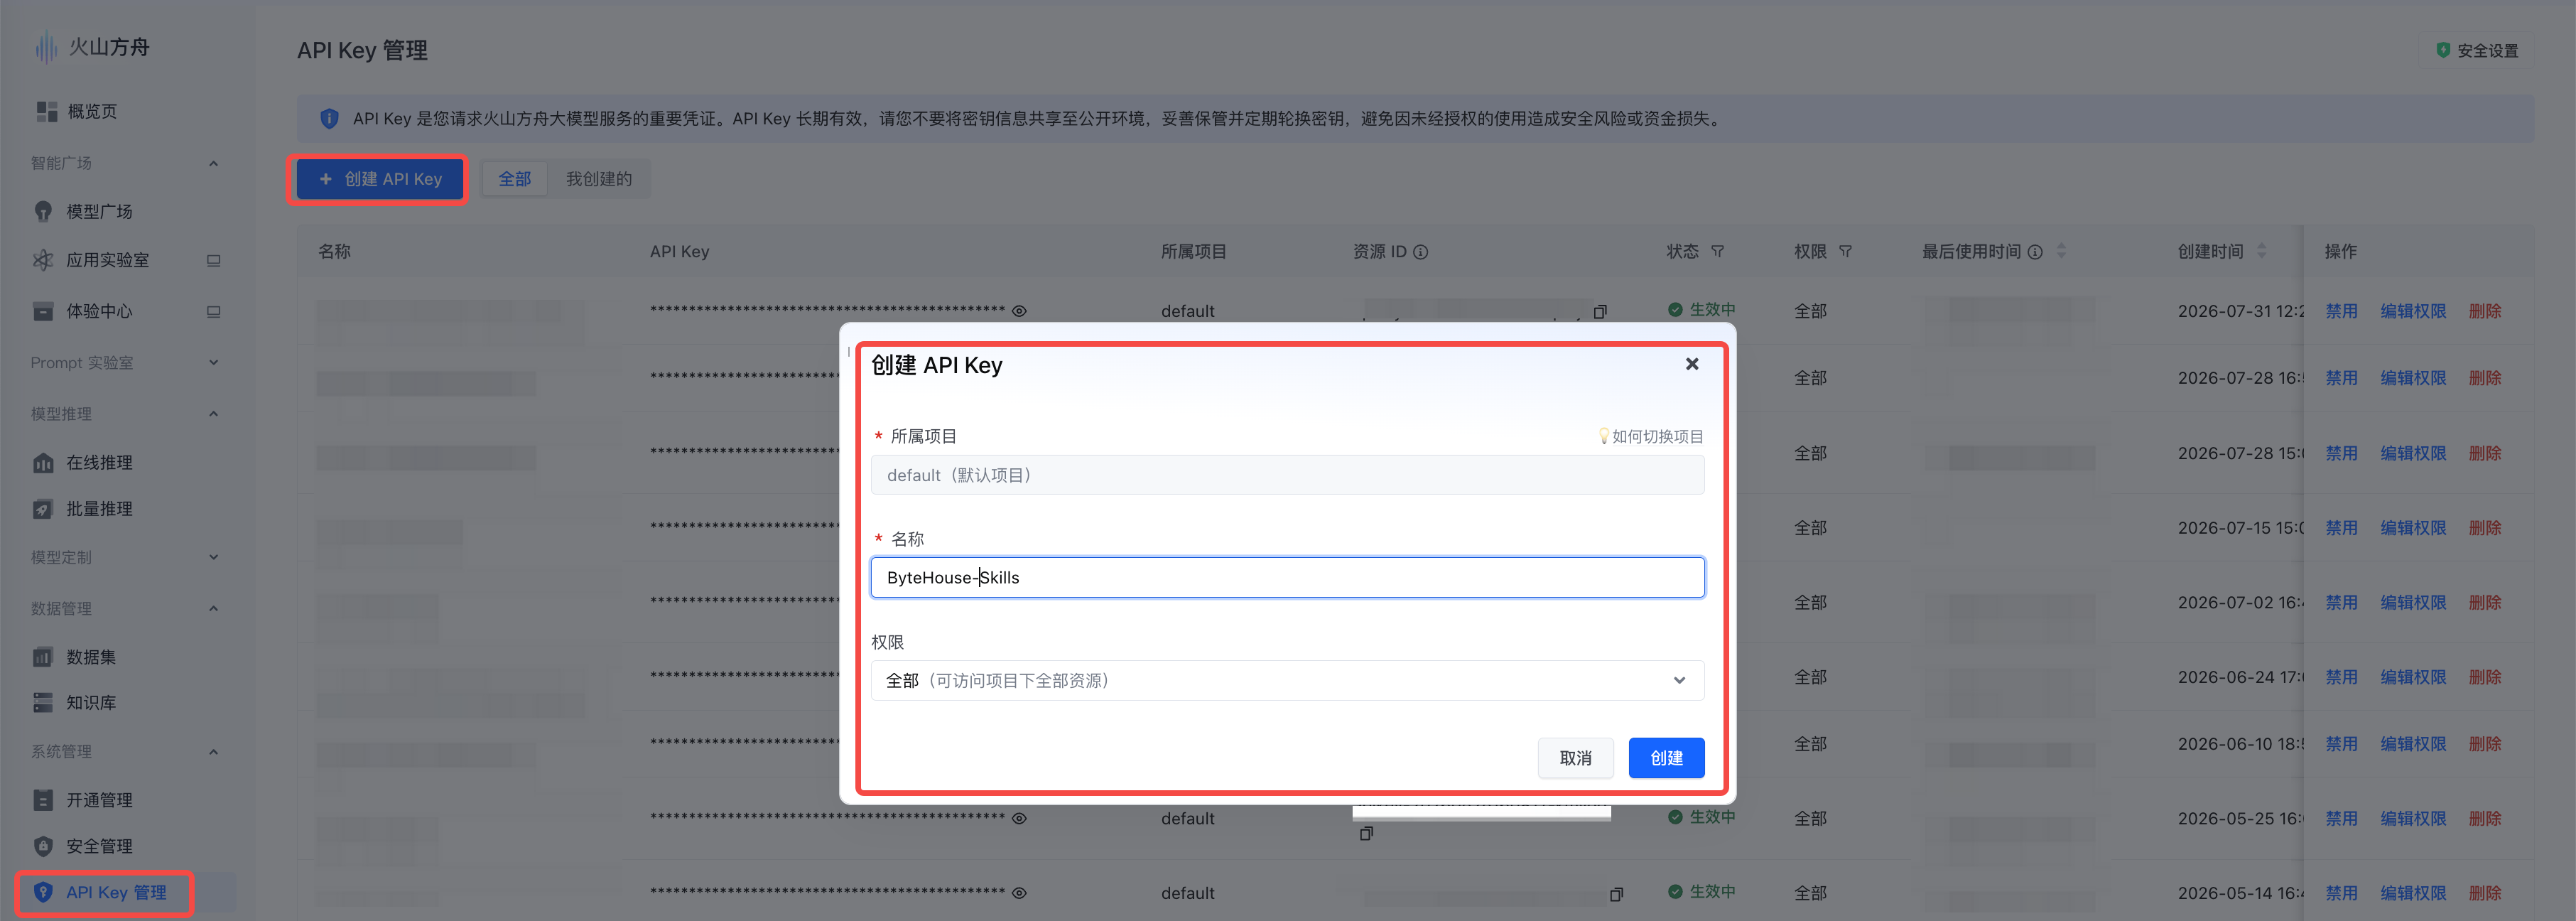Click the 权限 column filter icon
Viewport: 2576px width, 921px height.
[x=1845, y=252]
